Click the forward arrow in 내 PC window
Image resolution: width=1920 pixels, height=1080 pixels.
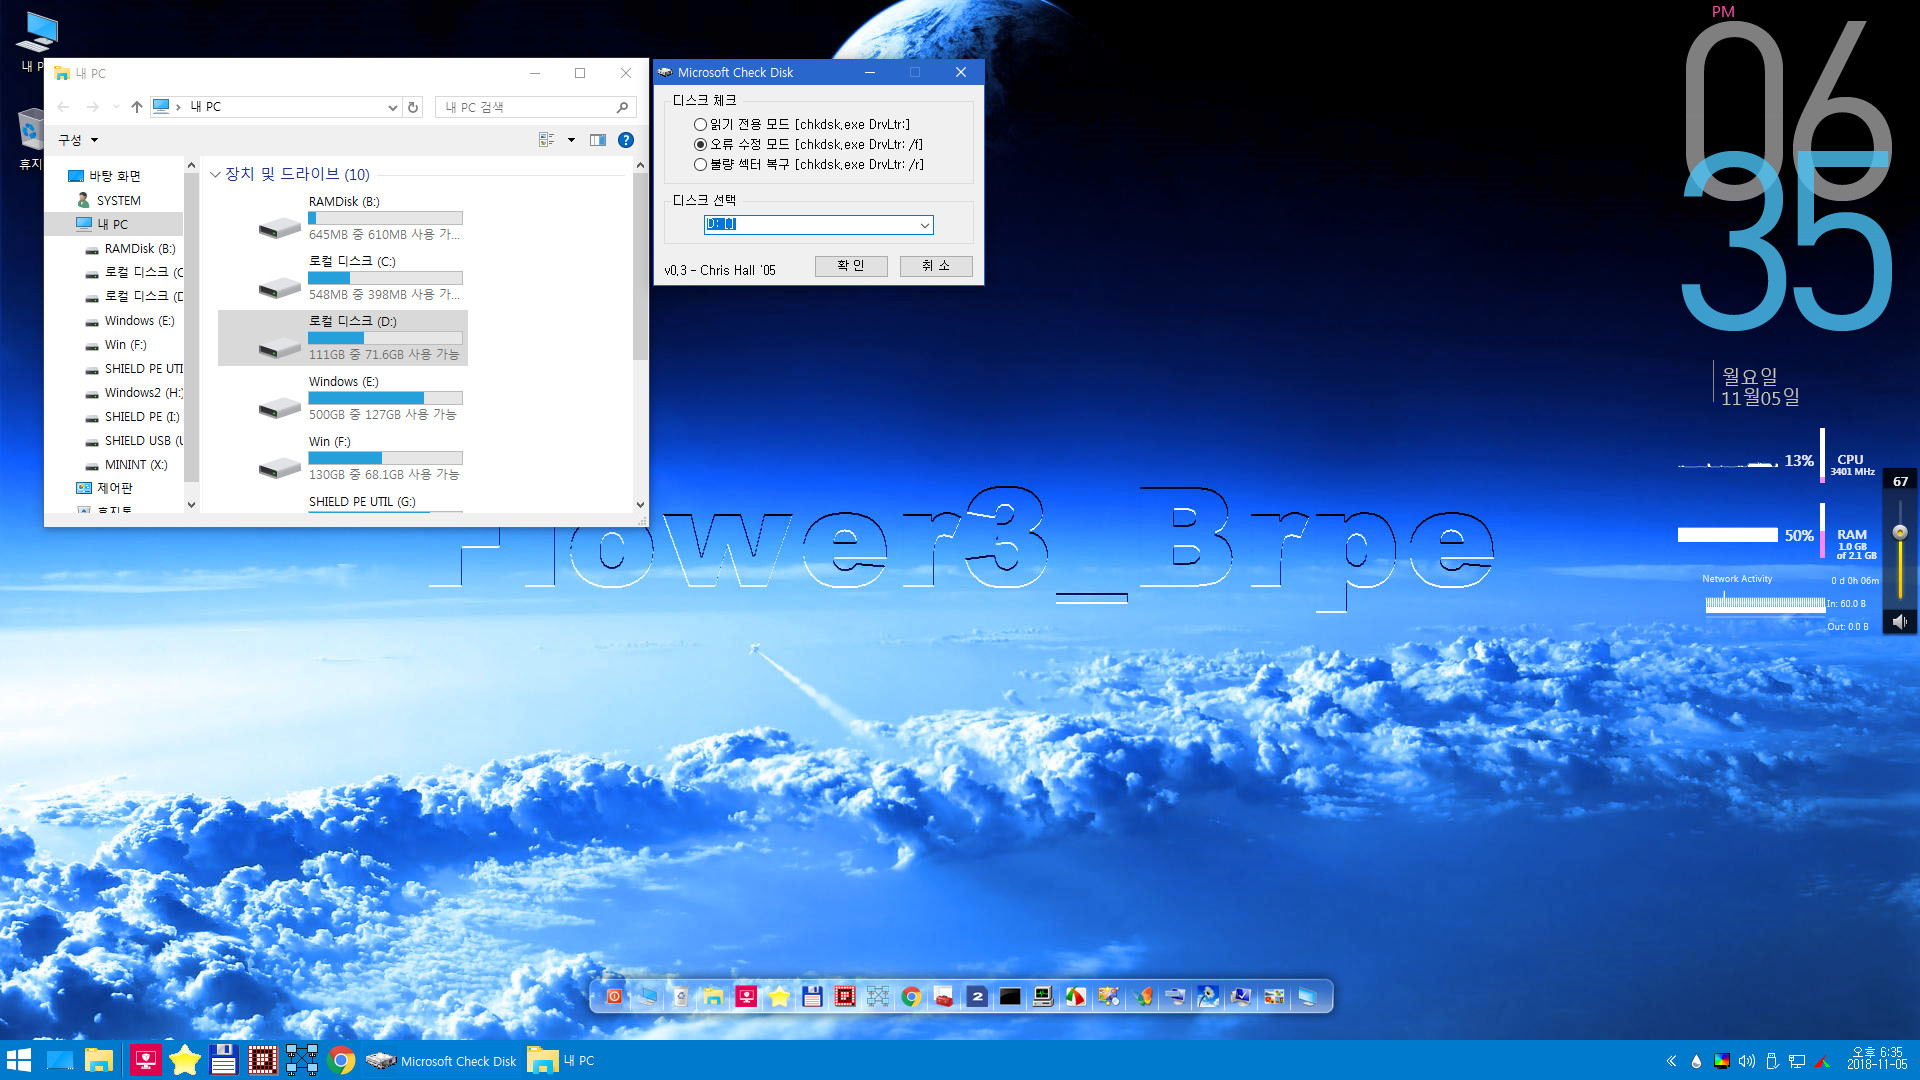pyautogui.click(x=93, y=107)
